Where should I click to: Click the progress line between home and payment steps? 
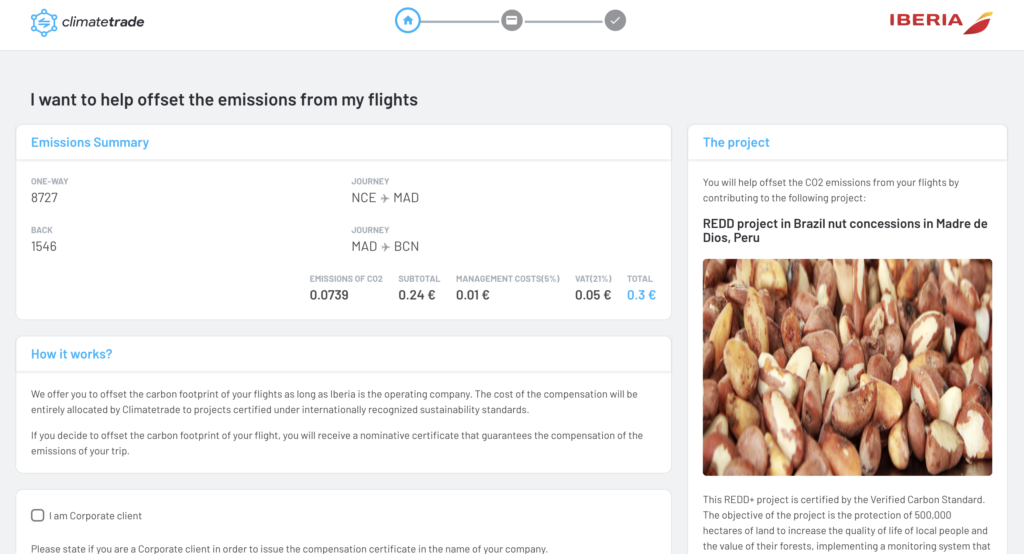[460, 22]
